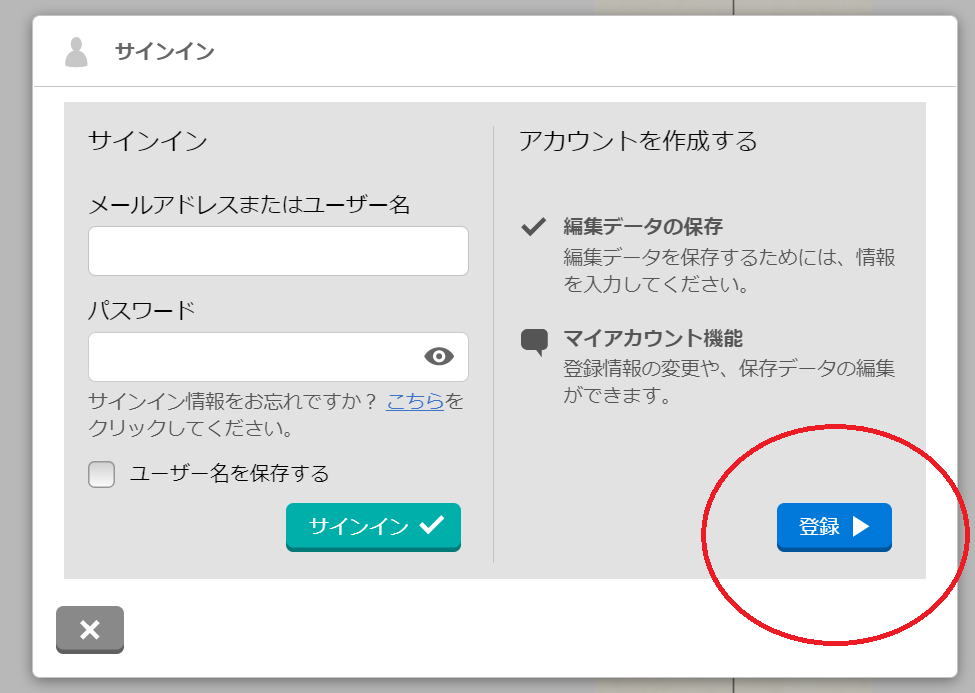Click the マイアカウント機能 bold heading

pos(653,338)
